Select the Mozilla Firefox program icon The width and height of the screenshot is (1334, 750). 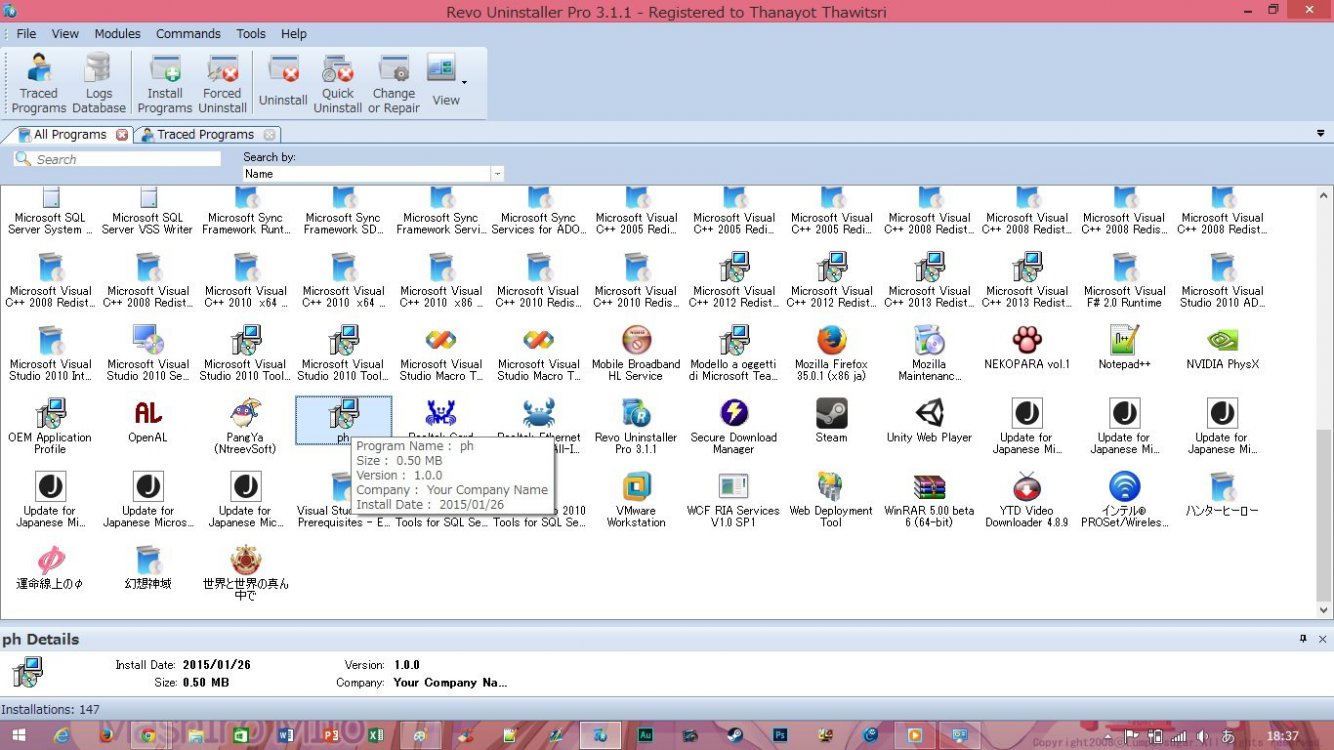click(x=830, y=340)
